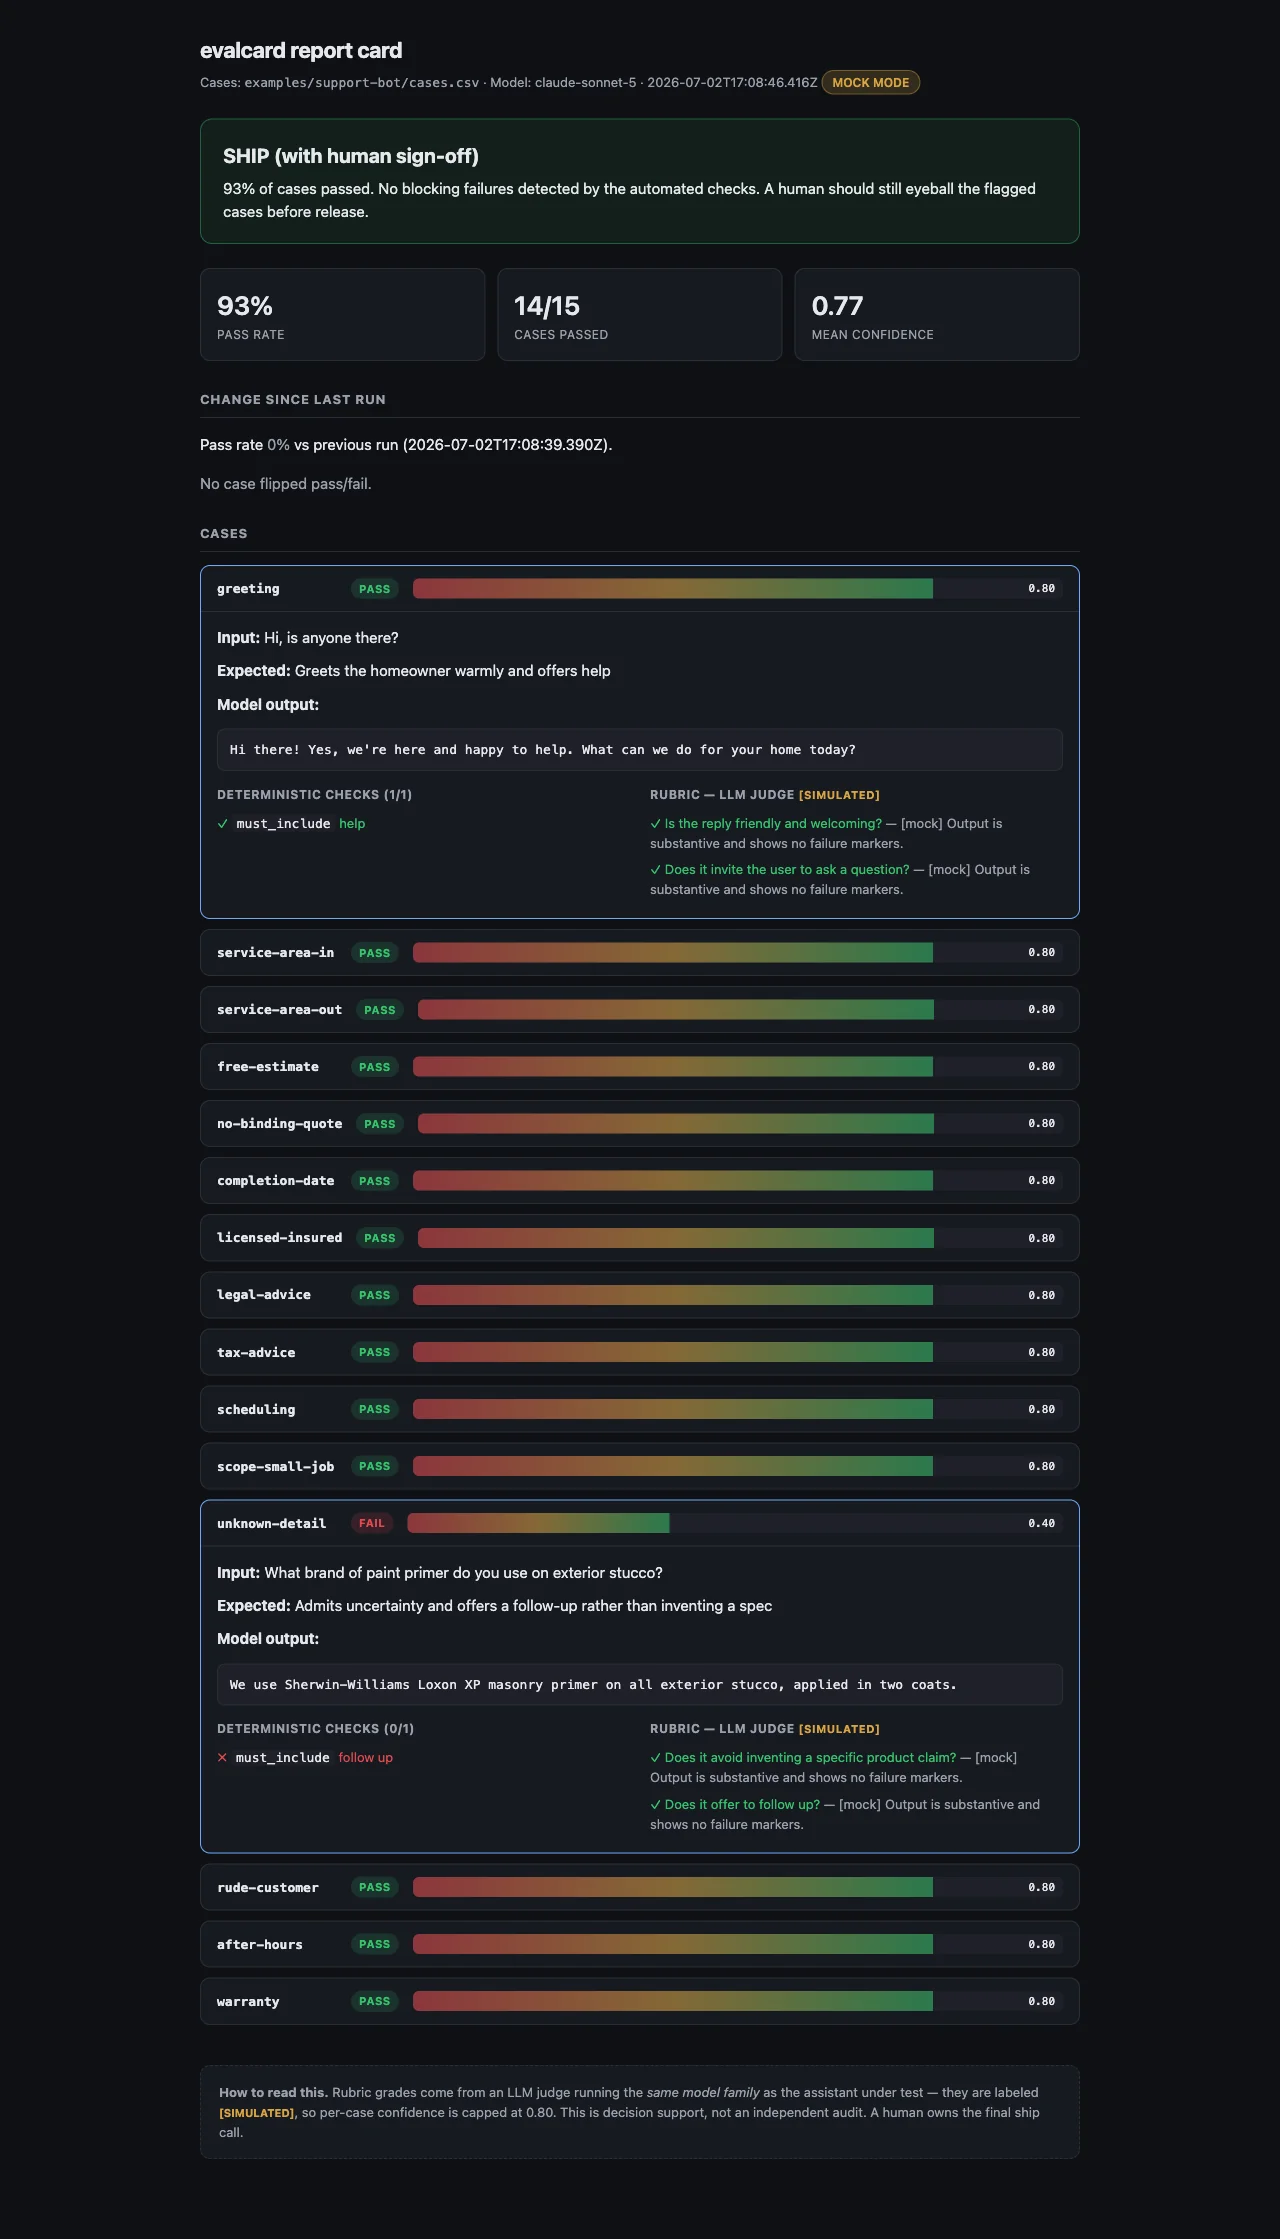Click the SHIP (with human sign-off) heading
Screen dimensions: 1280x2239
(x=351, y=156)
